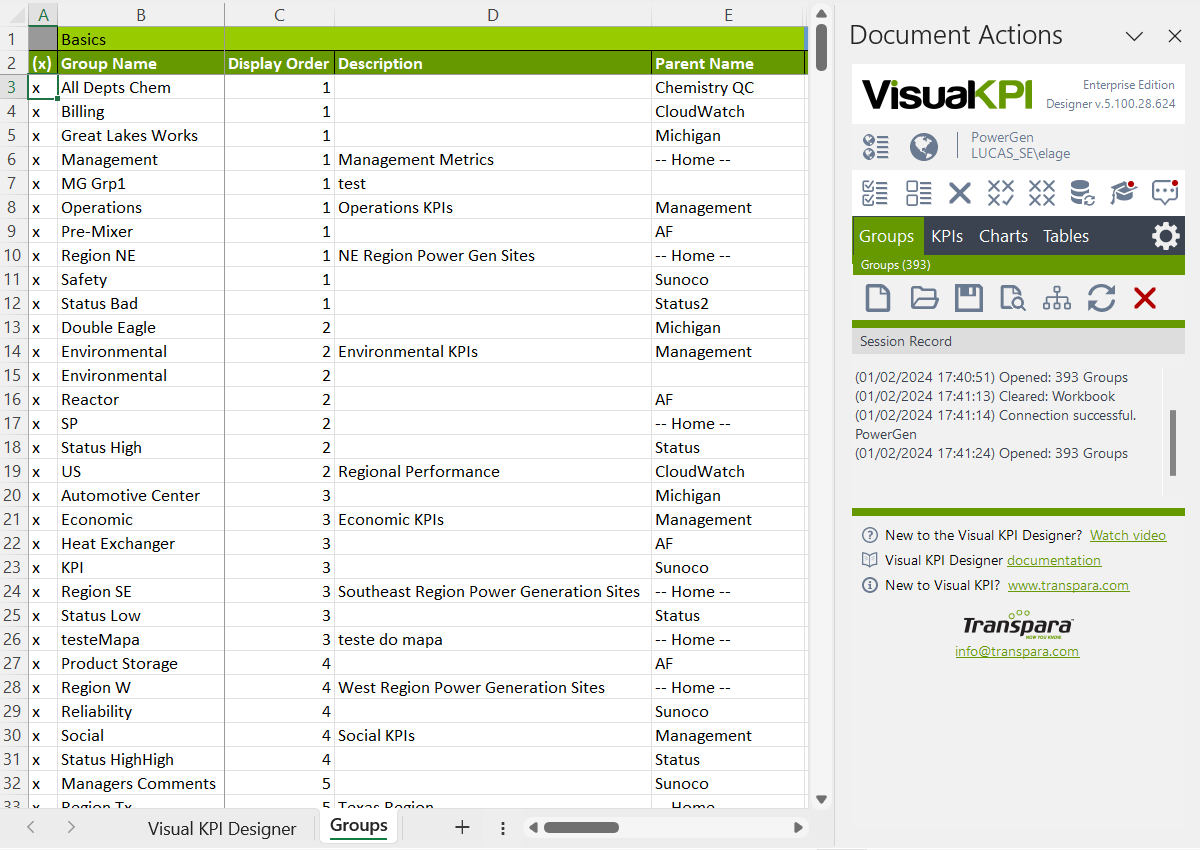
Task: Open the speech bubble feedback icon
Action: (x=1165, y=193)
